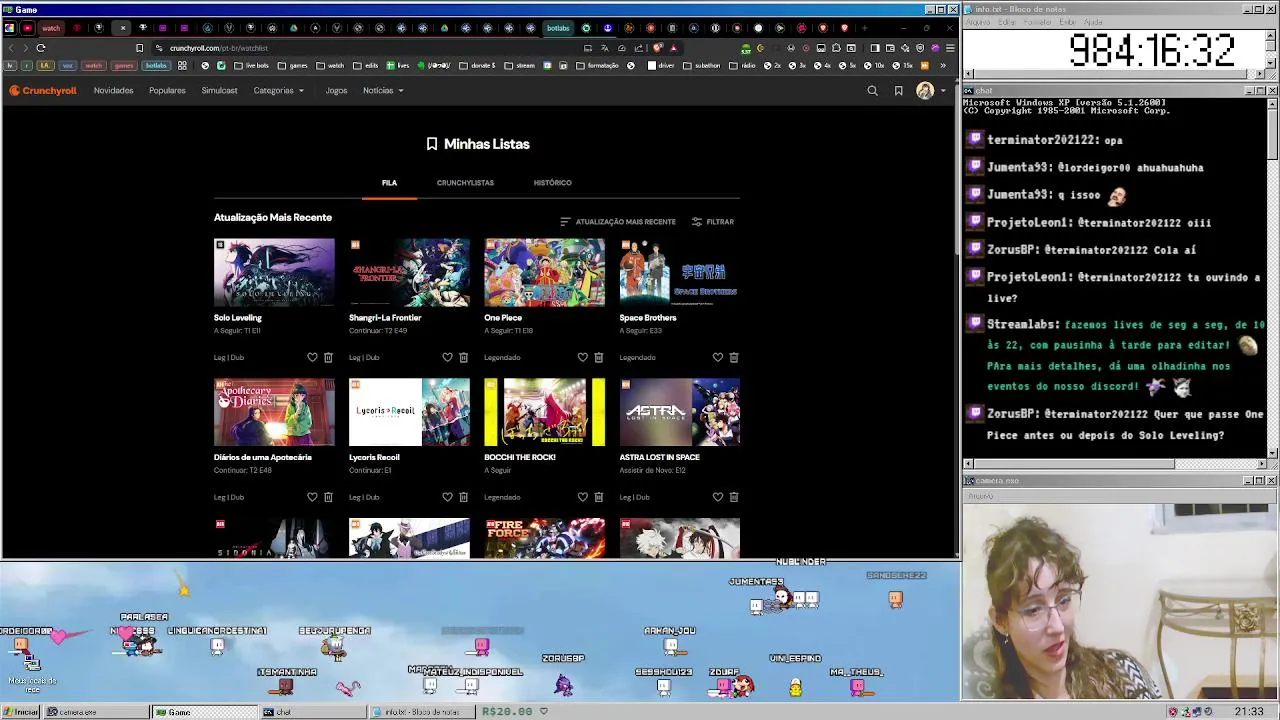
Task: Open the Iniciar start button
Action: (21, 712)
